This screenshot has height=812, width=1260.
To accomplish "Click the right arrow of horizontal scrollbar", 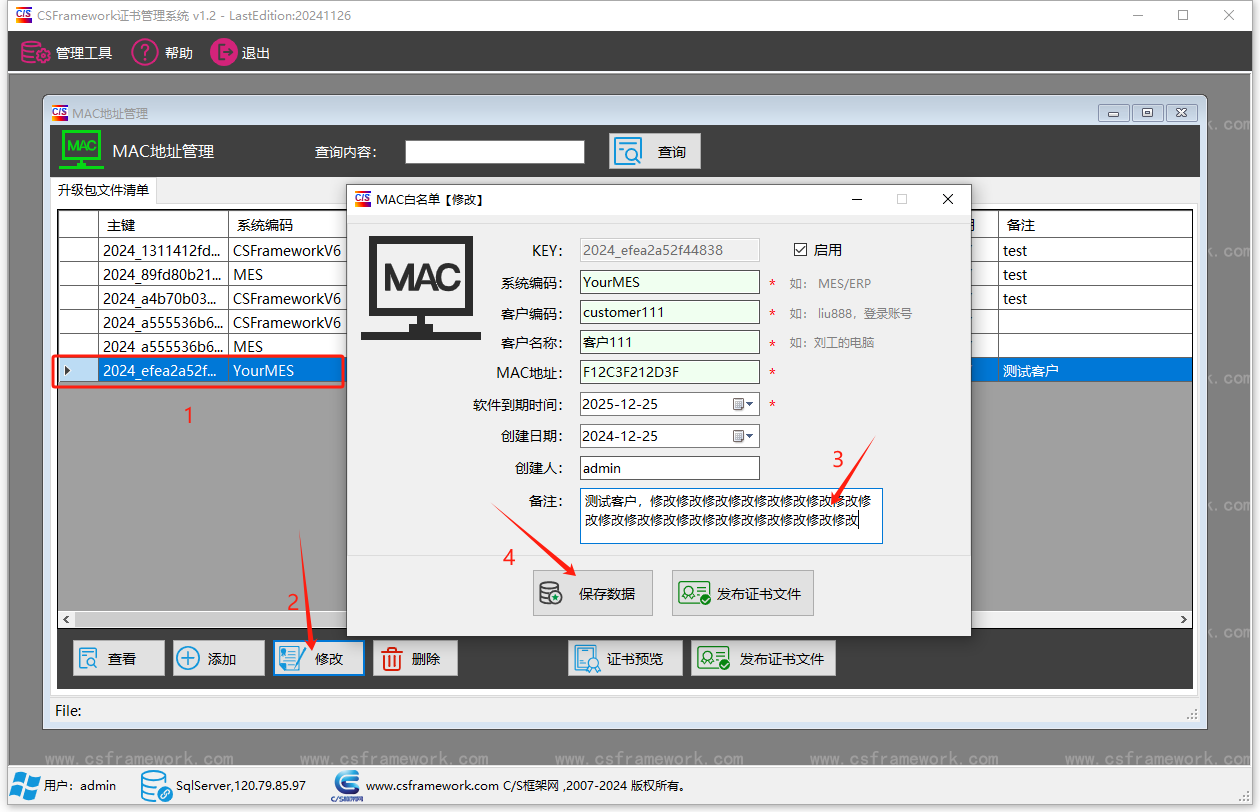I will (1184, 620).
